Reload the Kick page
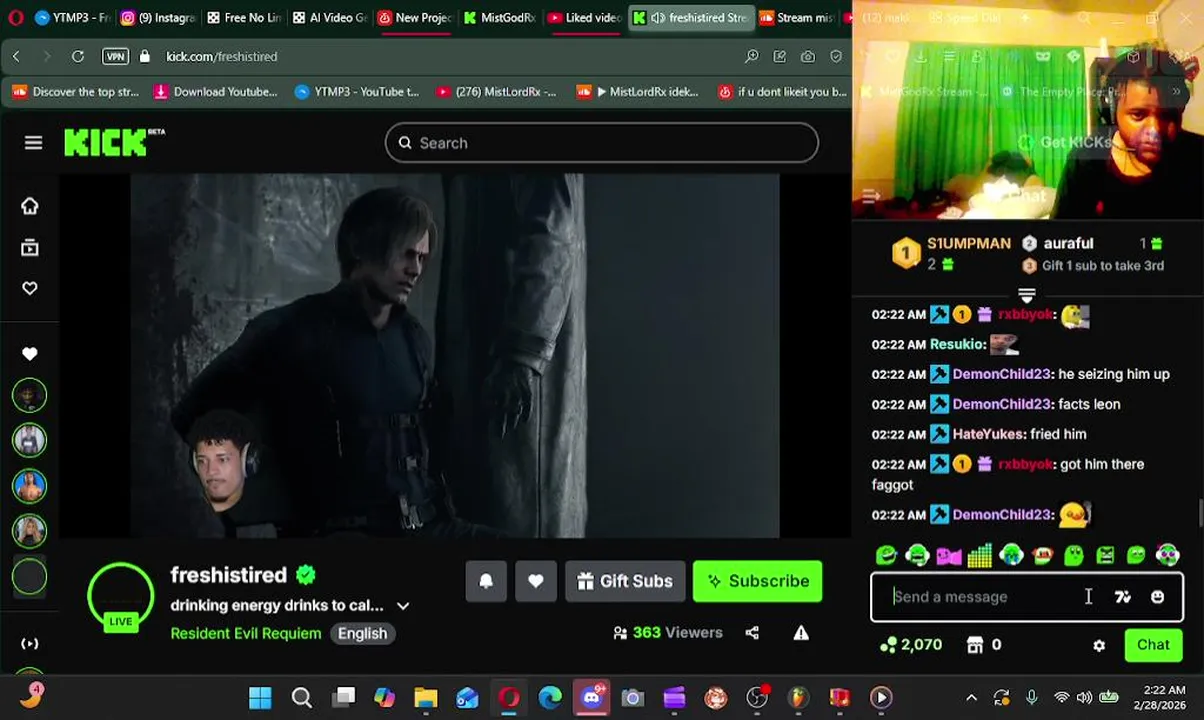The height and width of the screenshot is (720, 1204). (78, 57)
